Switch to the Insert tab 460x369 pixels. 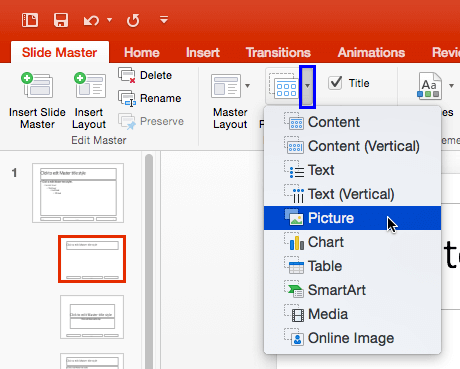(203, 52)
